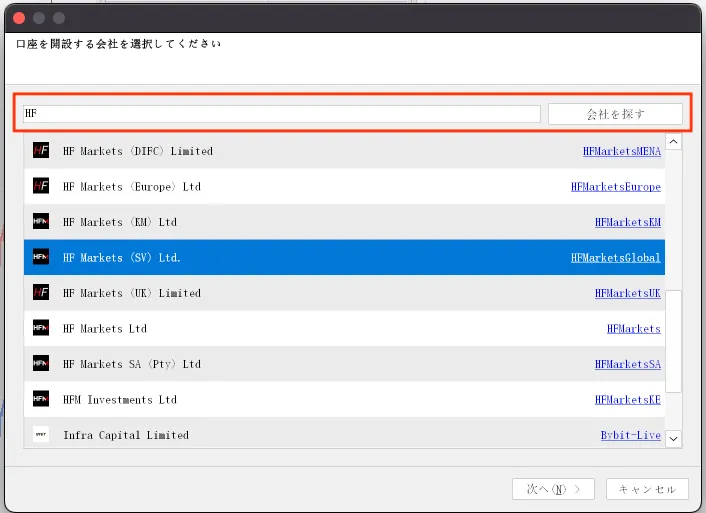
Task: Click the scrollbar up arrow
Action: point(674,142)
